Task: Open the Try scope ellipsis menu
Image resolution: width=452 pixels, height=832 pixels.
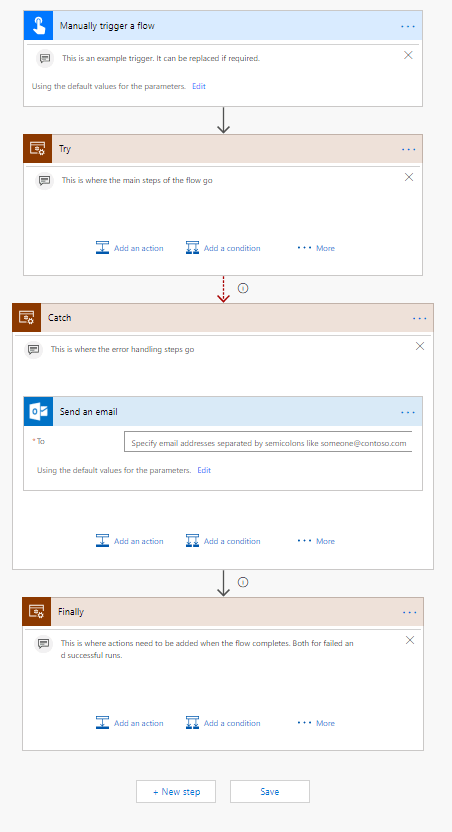Action: pyautogui.click(x=408, y=149)
